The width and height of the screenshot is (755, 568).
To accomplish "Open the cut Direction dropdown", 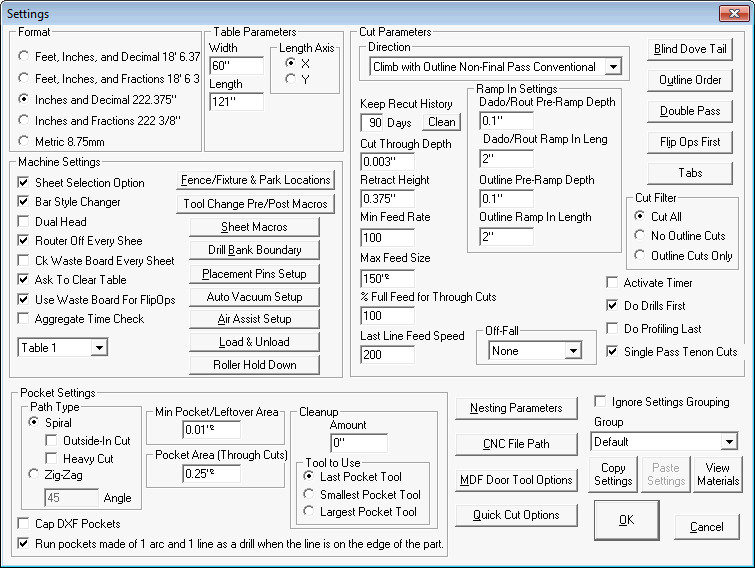I will [612, 67].
